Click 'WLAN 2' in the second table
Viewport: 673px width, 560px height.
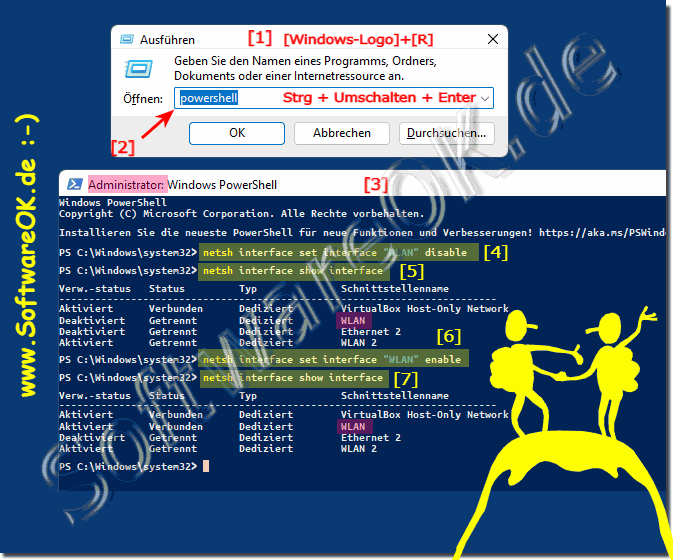coord(359,449)
